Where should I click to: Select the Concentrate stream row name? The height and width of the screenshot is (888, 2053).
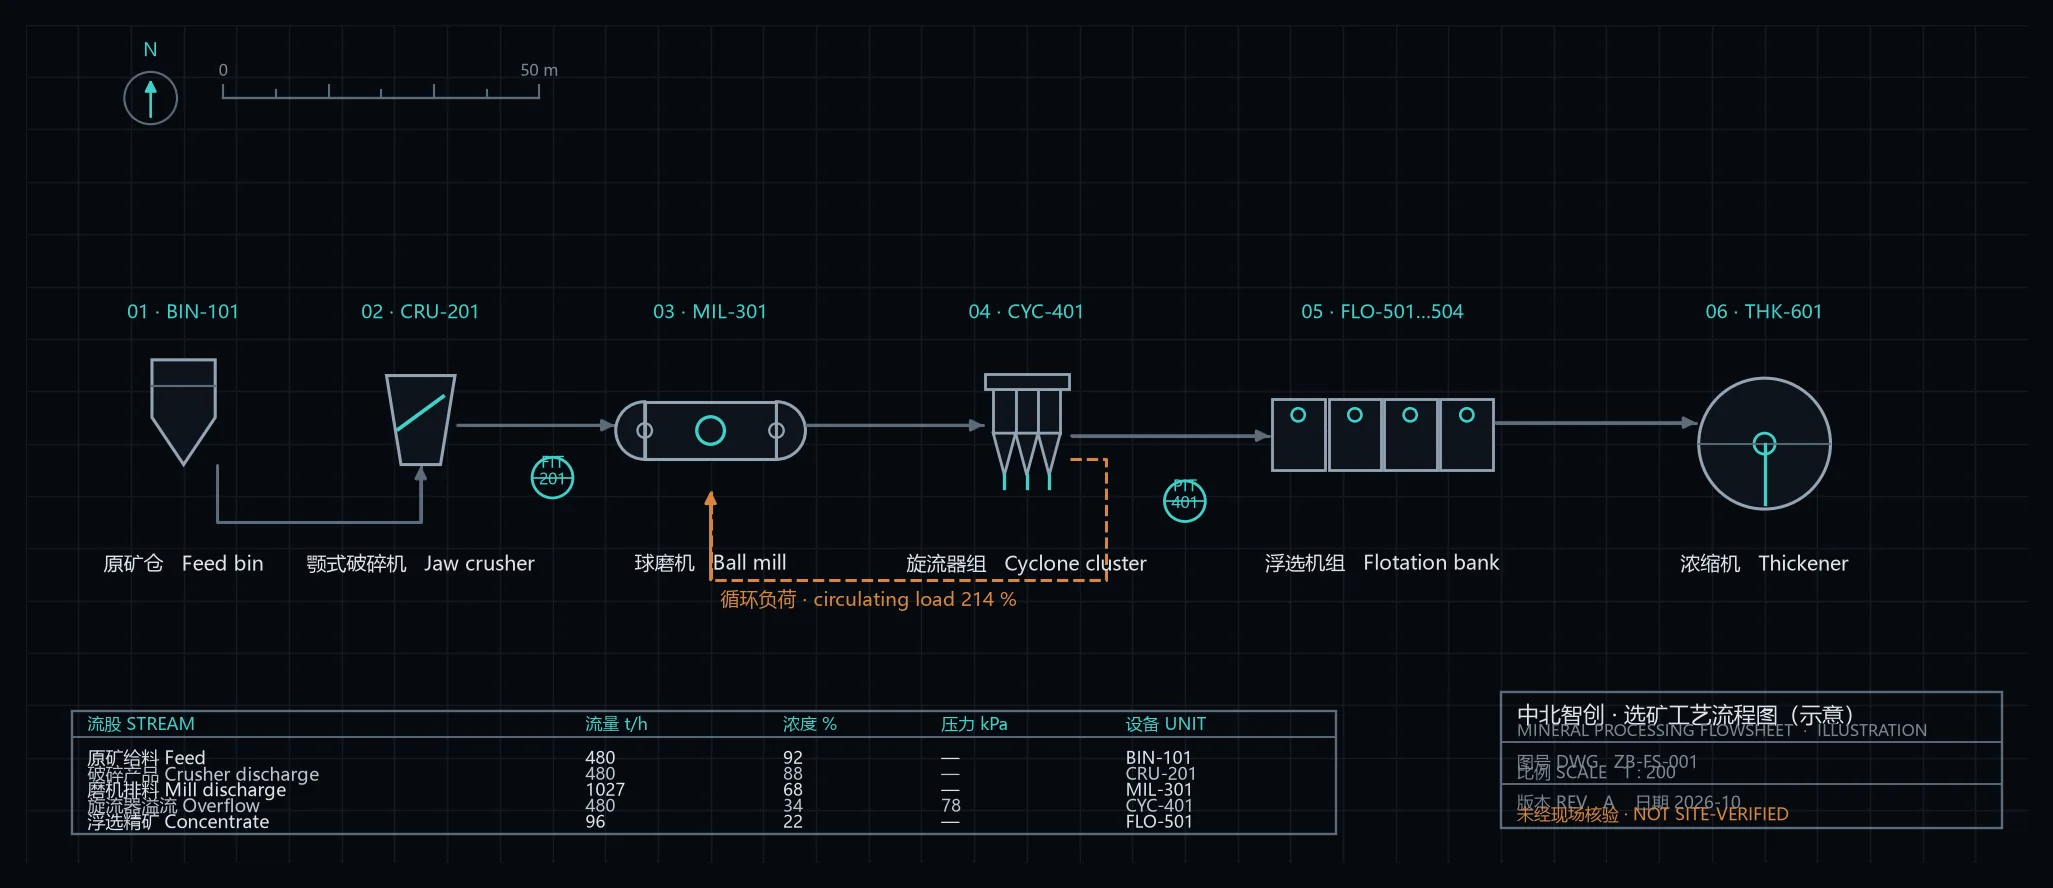point(178,822)
